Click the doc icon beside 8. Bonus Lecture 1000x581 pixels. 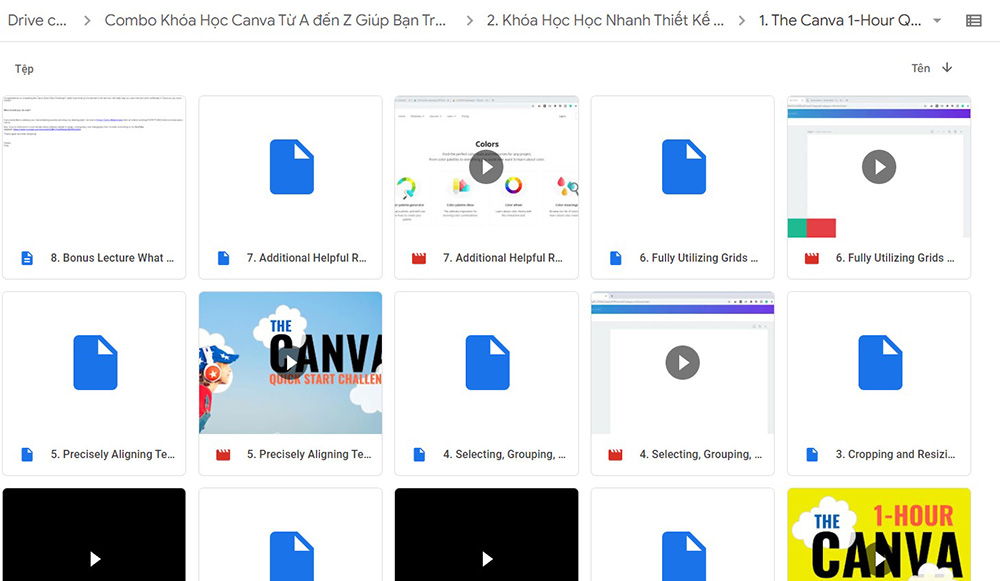pos(27,258)
